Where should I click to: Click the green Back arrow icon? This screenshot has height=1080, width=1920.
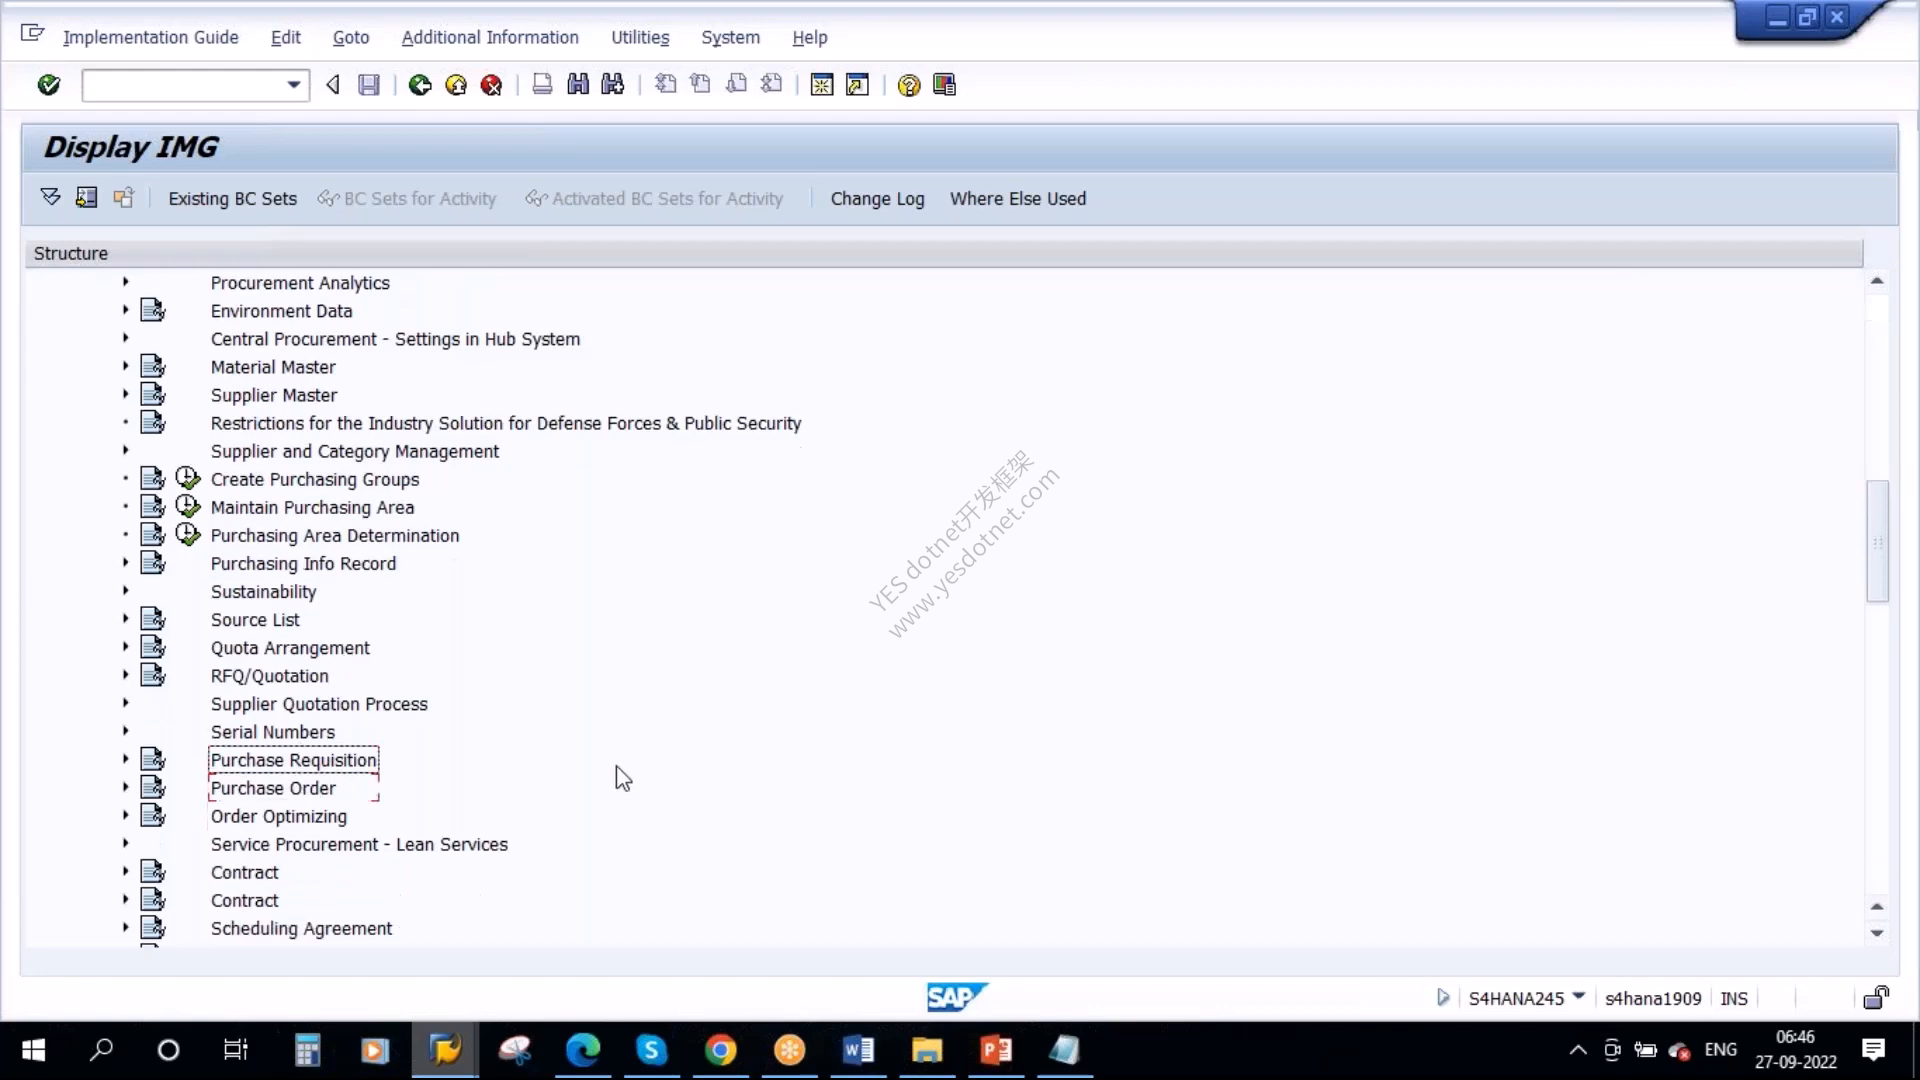point(420,85)
